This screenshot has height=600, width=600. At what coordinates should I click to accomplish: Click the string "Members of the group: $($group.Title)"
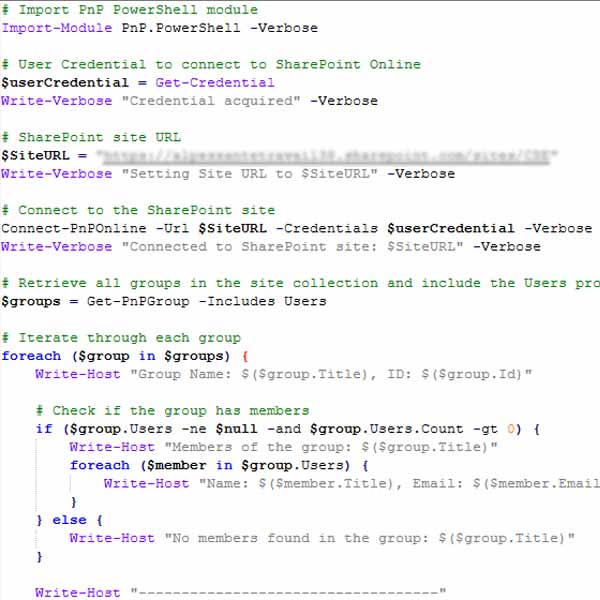tap(331, 447)
